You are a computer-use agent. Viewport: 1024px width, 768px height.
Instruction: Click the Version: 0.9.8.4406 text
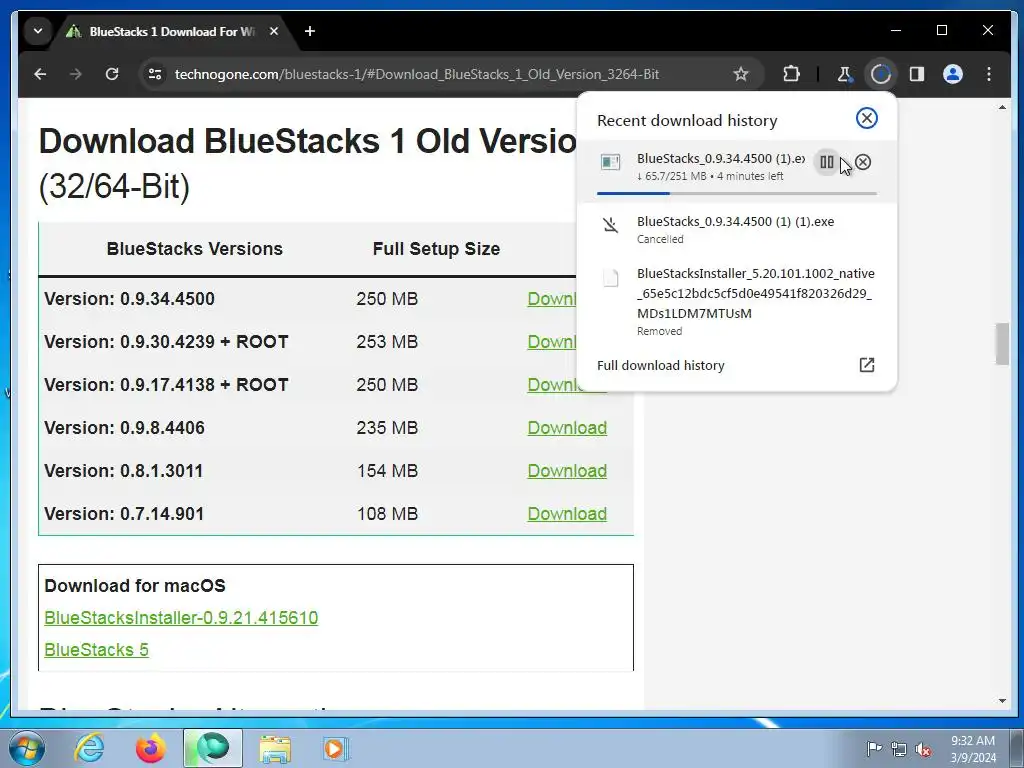(124, 428)
